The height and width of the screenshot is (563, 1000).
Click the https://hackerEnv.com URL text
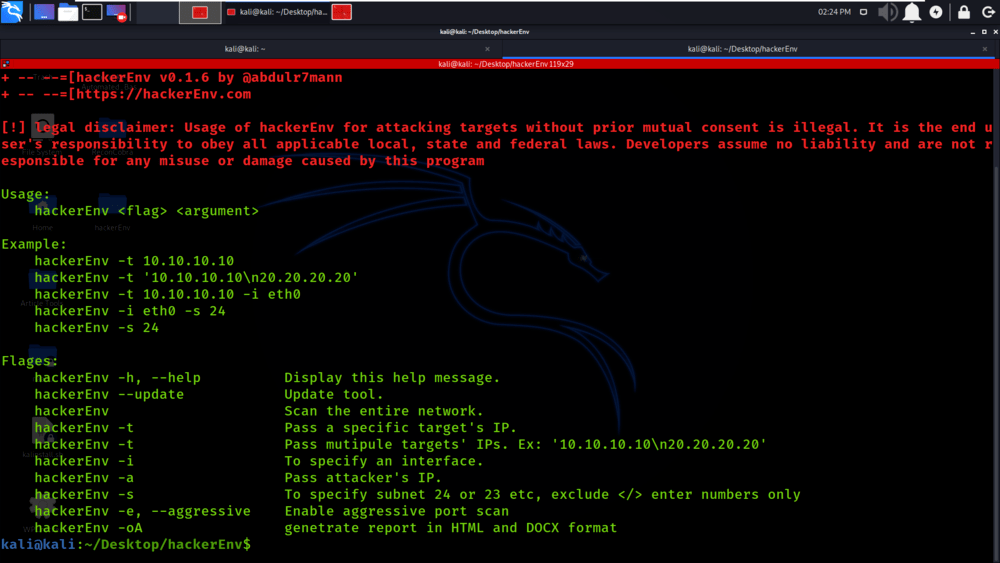pos(164,94)
